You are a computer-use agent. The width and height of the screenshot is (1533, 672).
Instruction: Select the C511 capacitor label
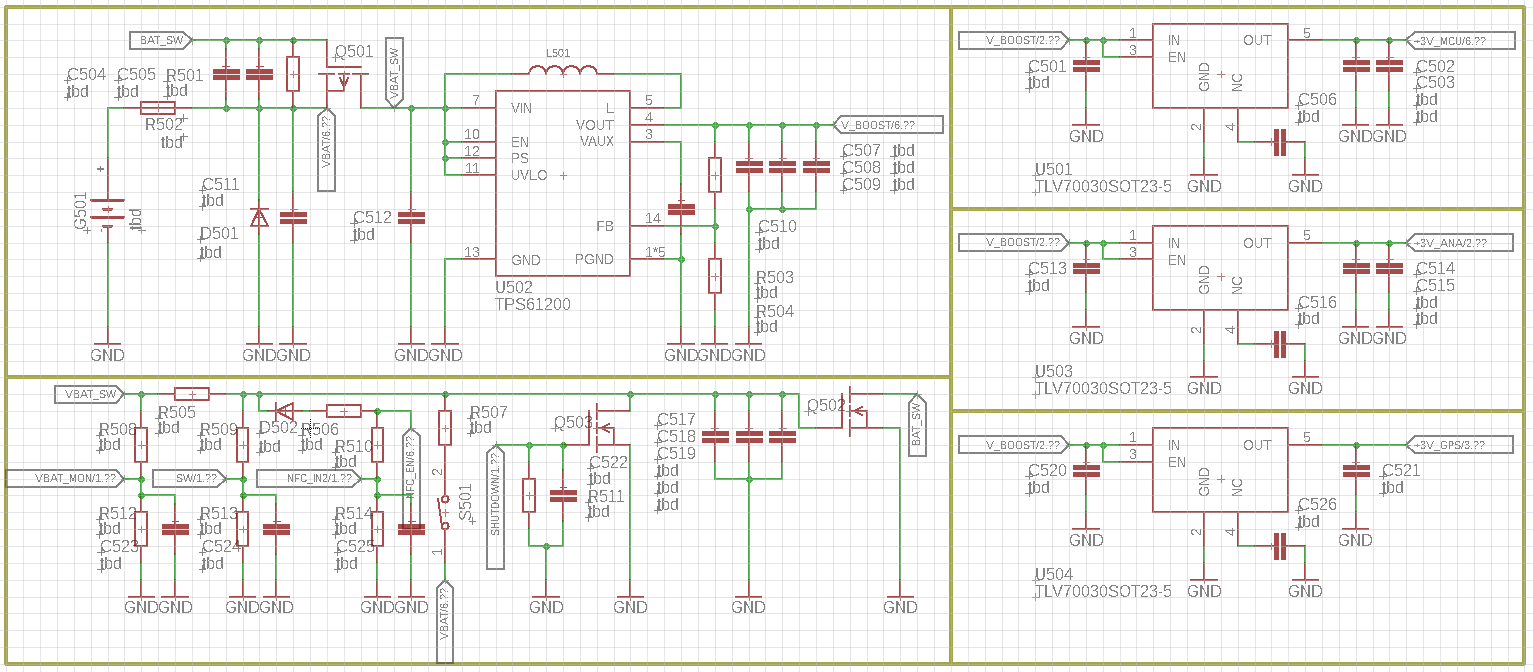(x=220, y=184)
